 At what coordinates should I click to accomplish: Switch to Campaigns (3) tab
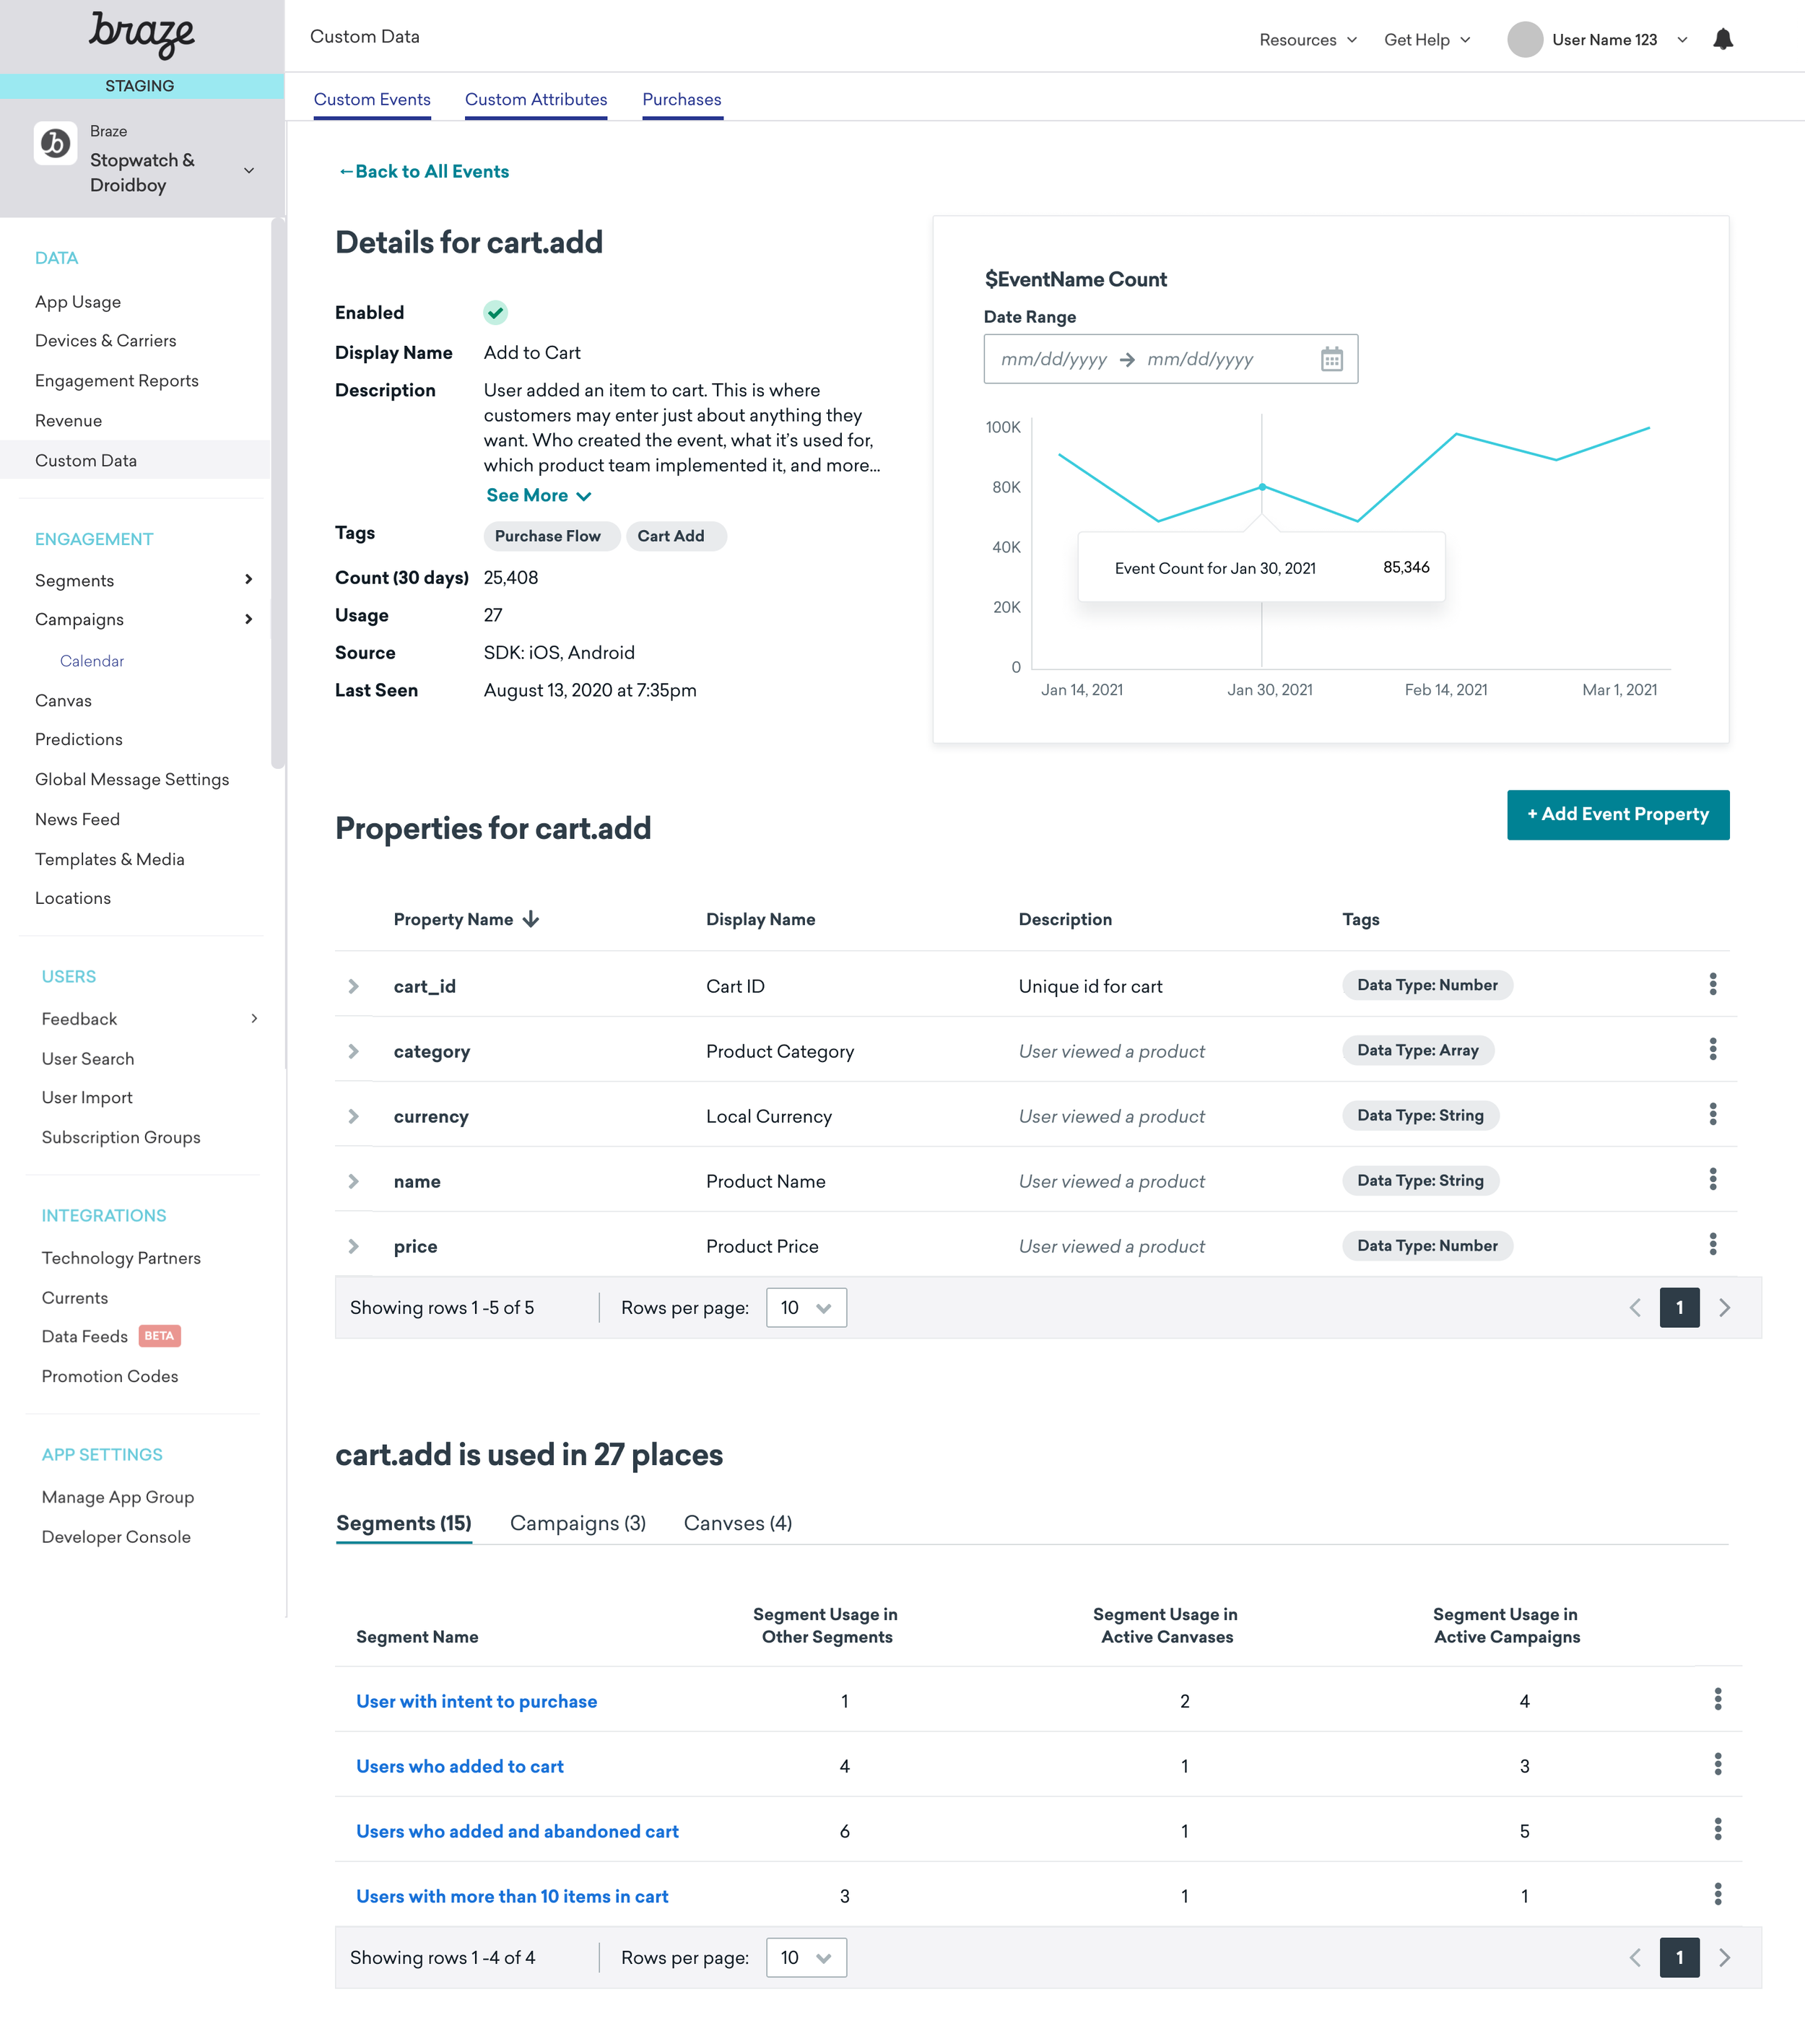point(577,1523)
